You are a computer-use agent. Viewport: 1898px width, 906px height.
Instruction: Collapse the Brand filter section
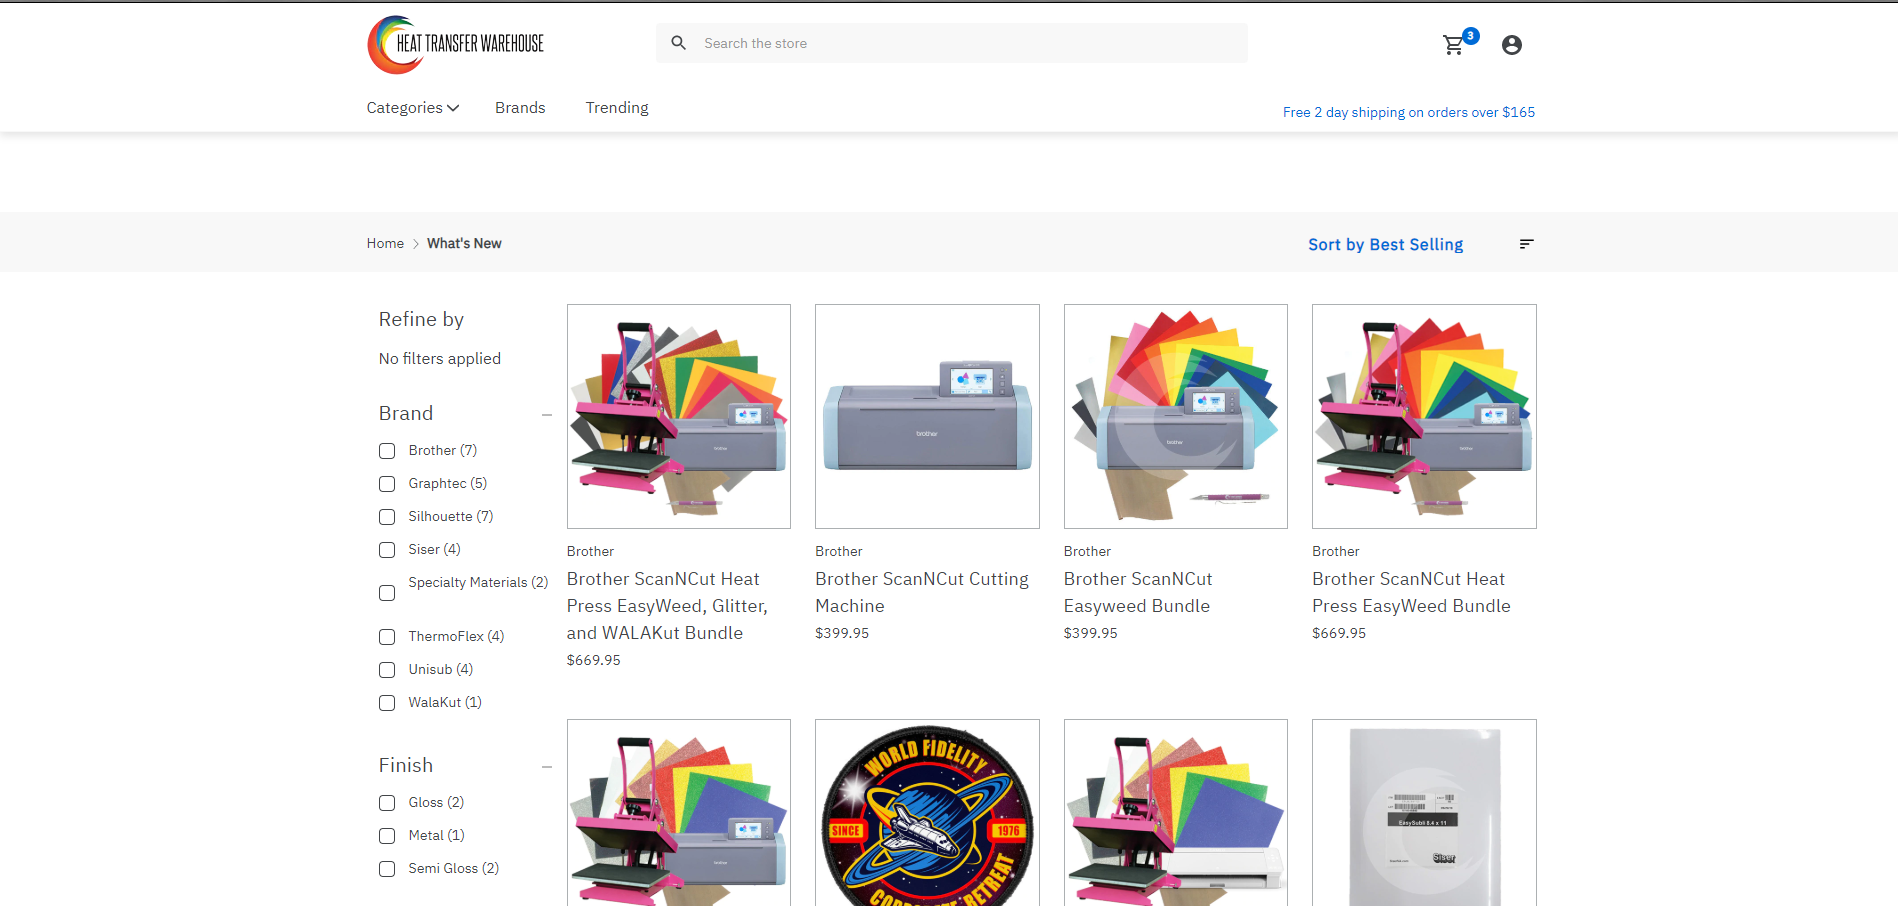click(547, 415)
